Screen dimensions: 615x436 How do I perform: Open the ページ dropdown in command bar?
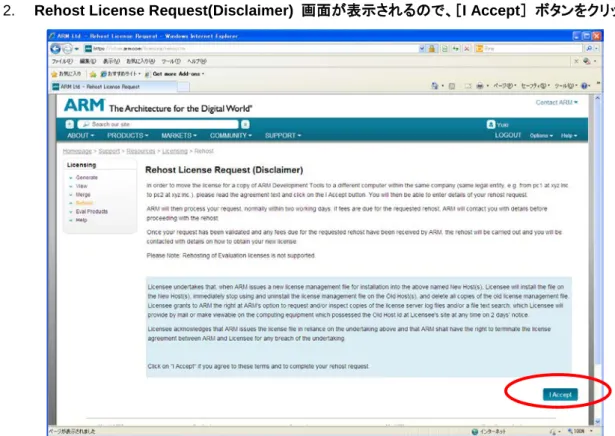point(504,86)
